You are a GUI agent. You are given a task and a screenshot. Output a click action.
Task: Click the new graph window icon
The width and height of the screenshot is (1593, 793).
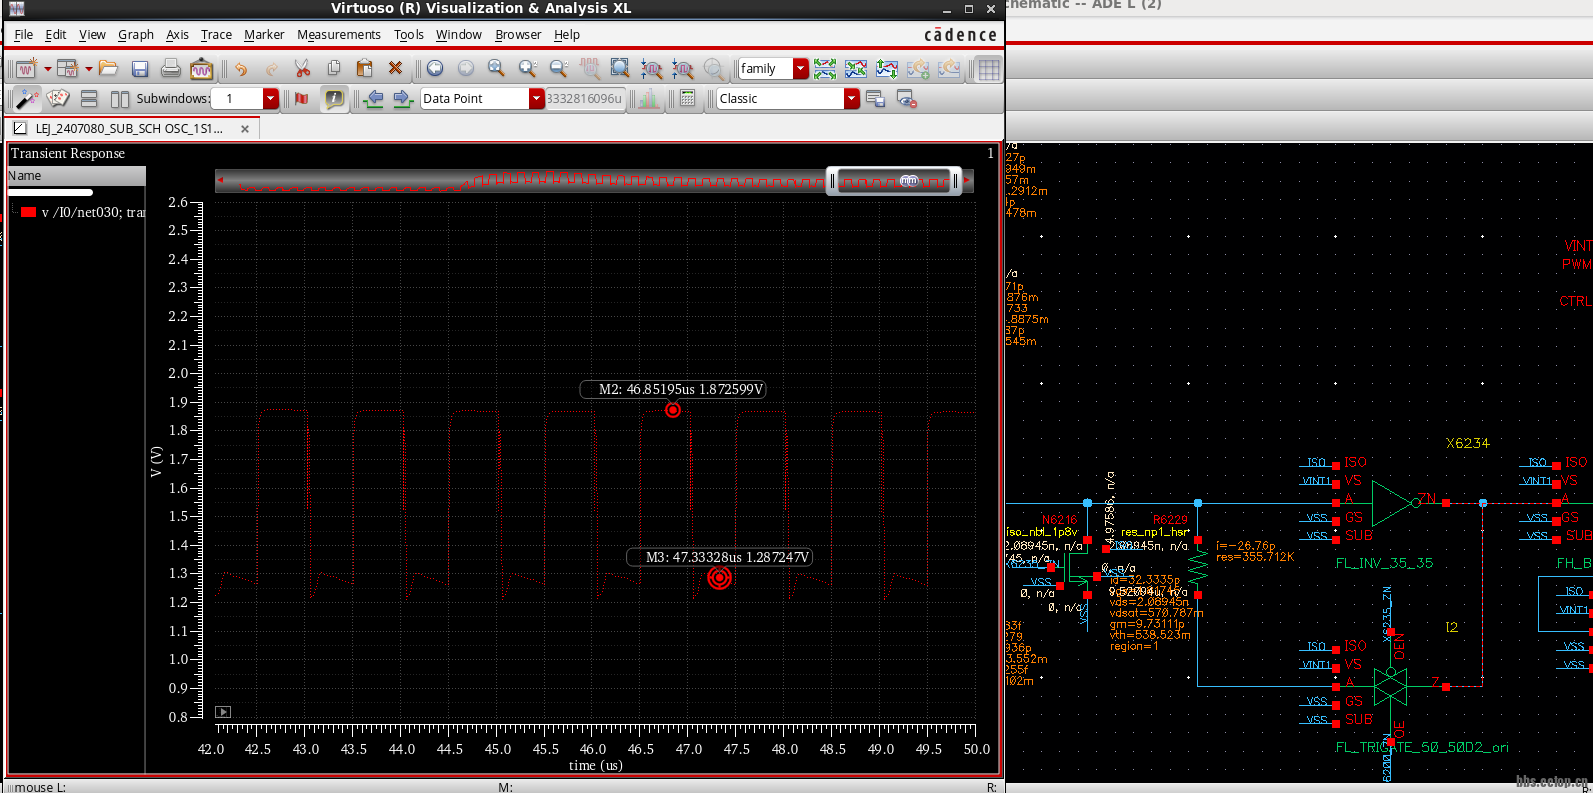click(x=26, y=69)
